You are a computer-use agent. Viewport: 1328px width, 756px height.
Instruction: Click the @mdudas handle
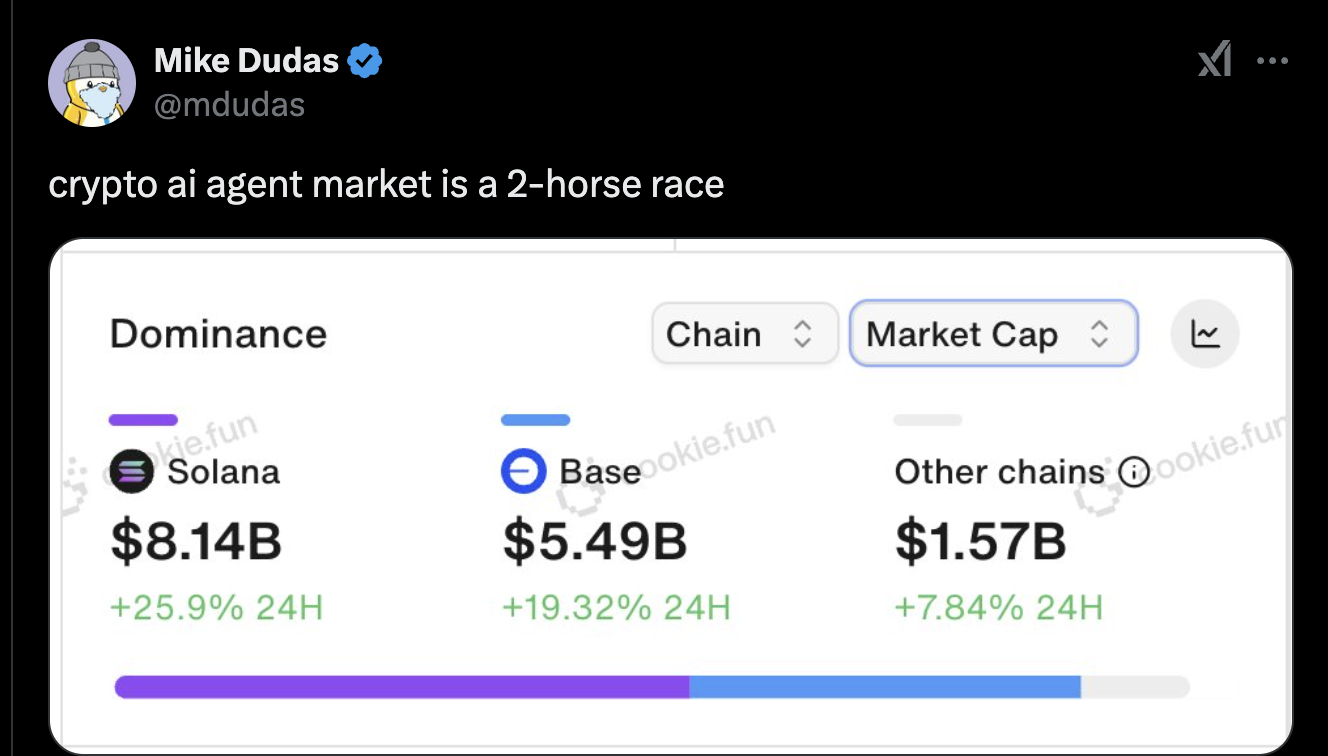pyautogui.click(x=229, y=103)
